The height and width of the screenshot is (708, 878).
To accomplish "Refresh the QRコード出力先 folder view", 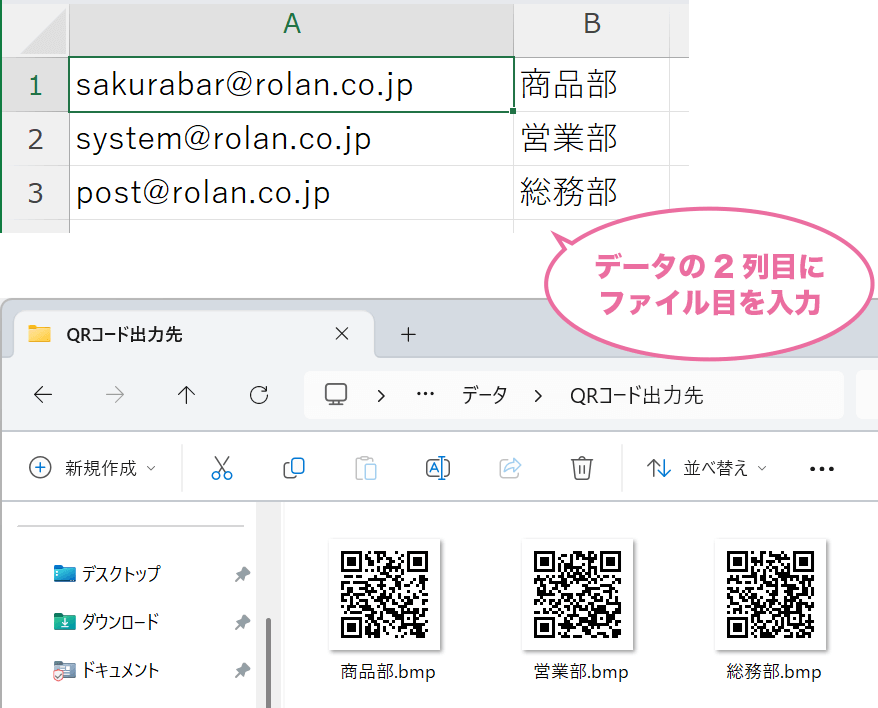I will pos(259,394).
